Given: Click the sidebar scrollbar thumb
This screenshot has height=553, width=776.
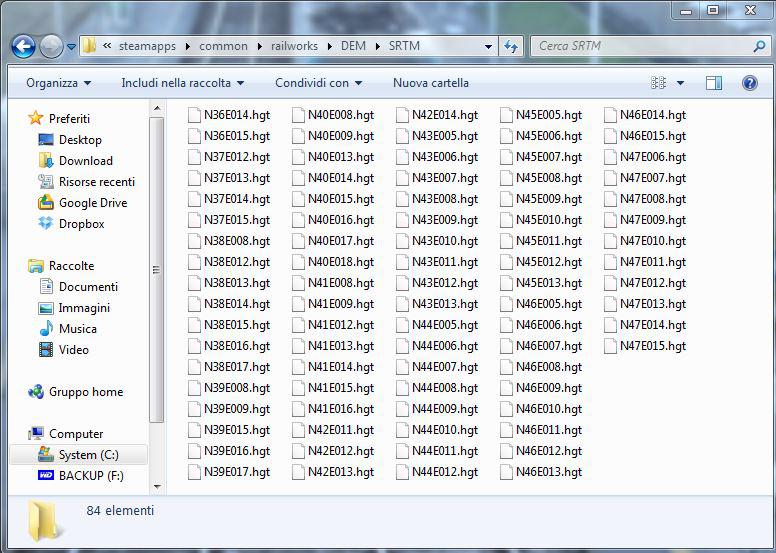Looking at the screenshot, I should 157,270.
